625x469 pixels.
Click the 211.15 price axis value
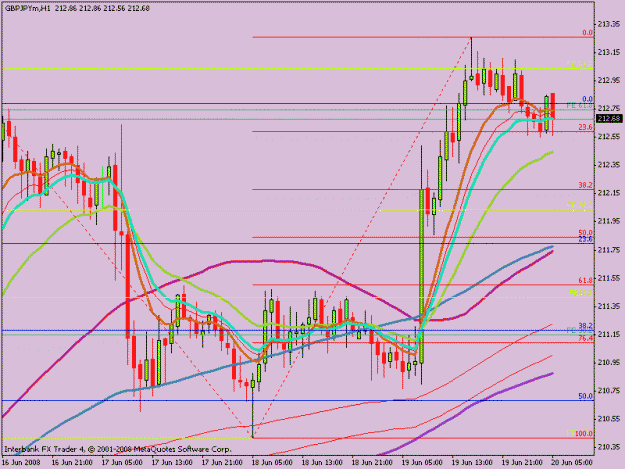tap(609, 334)
